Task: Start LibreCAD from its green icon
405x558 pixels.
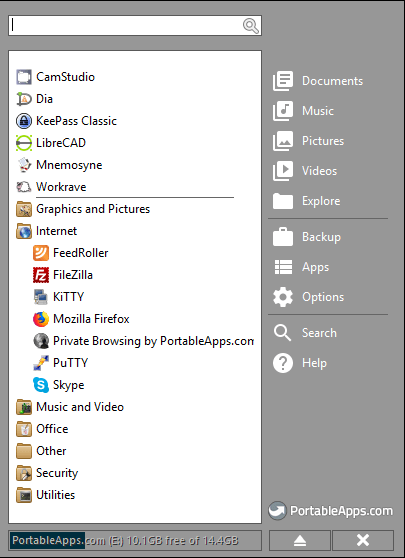Action: (24, 143)
